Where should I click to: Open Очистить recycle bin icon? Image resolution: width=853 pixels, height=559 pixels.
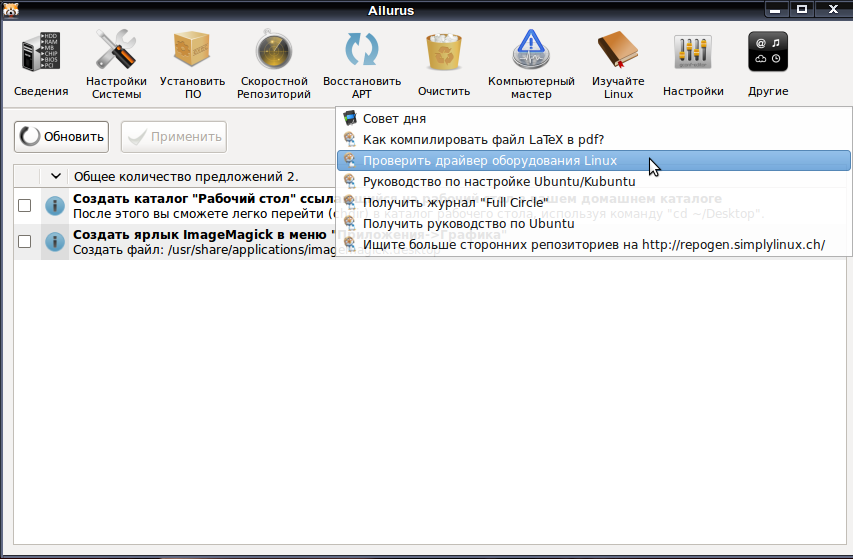pyautogui.click(x=443, y=52)
